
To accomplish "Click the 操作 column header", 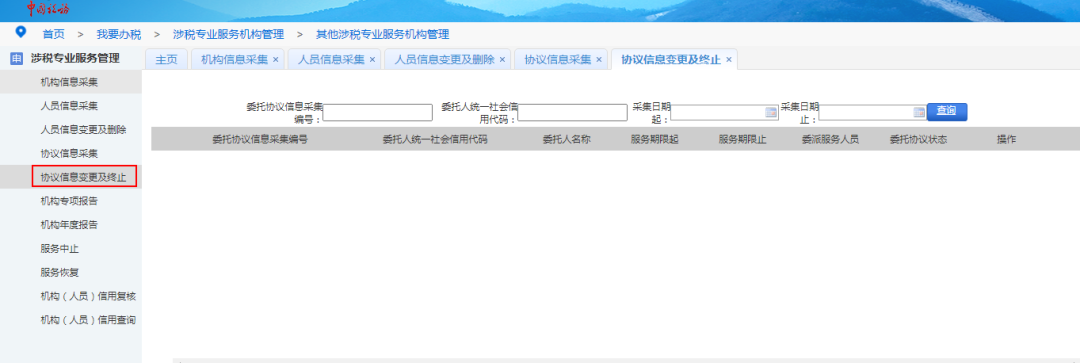I will 1006,139.
